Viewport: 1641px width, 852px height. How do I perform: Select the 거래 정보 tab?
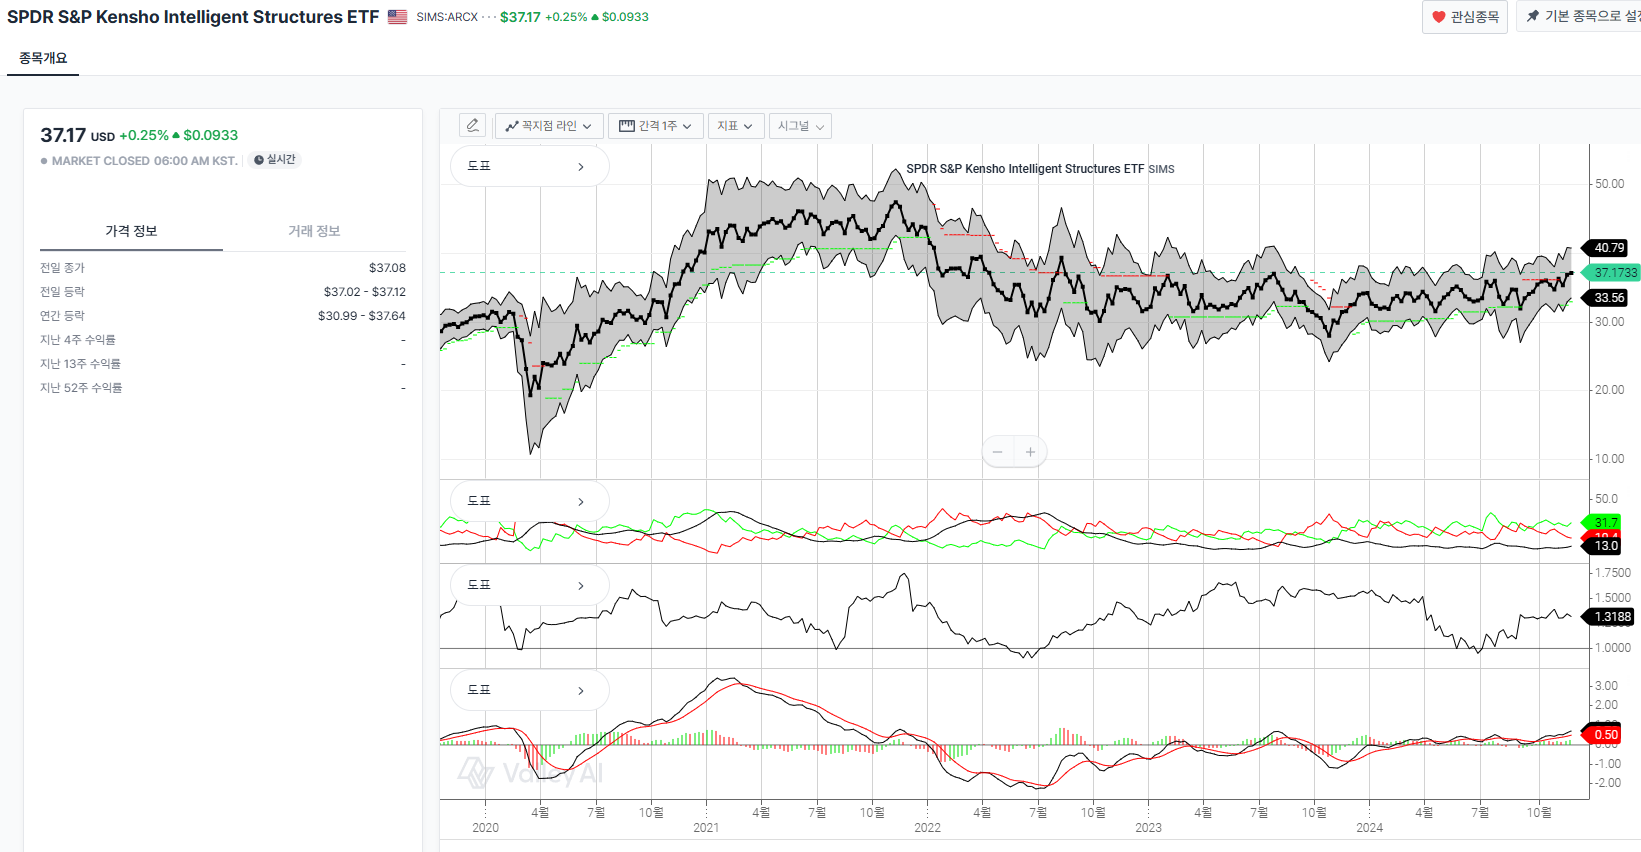(314, 231)
